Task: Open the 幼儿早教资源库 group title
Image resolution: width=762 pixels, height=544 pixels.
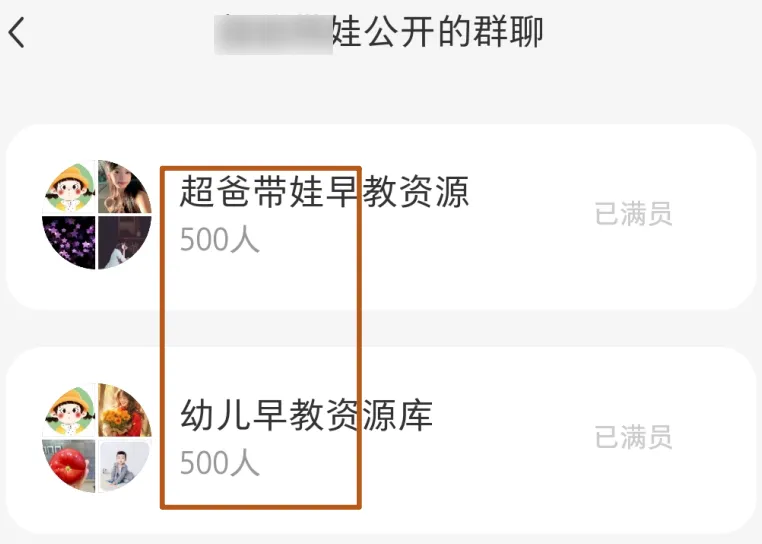Action: (306, 415)
